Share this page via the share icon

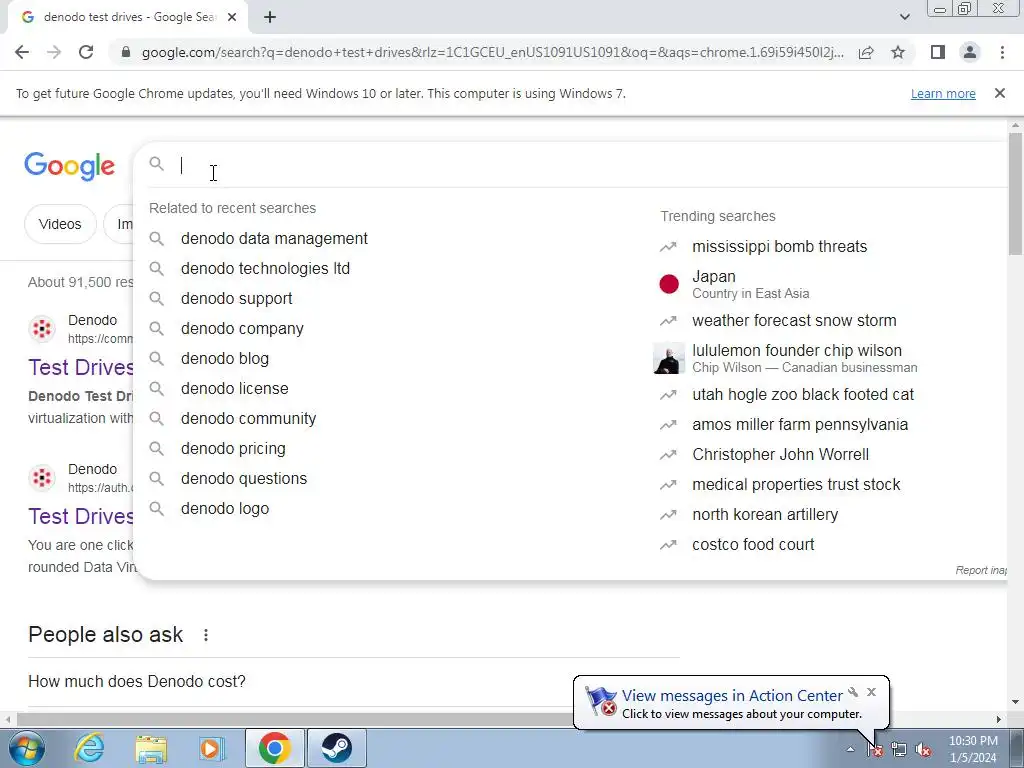pos(866,52)
